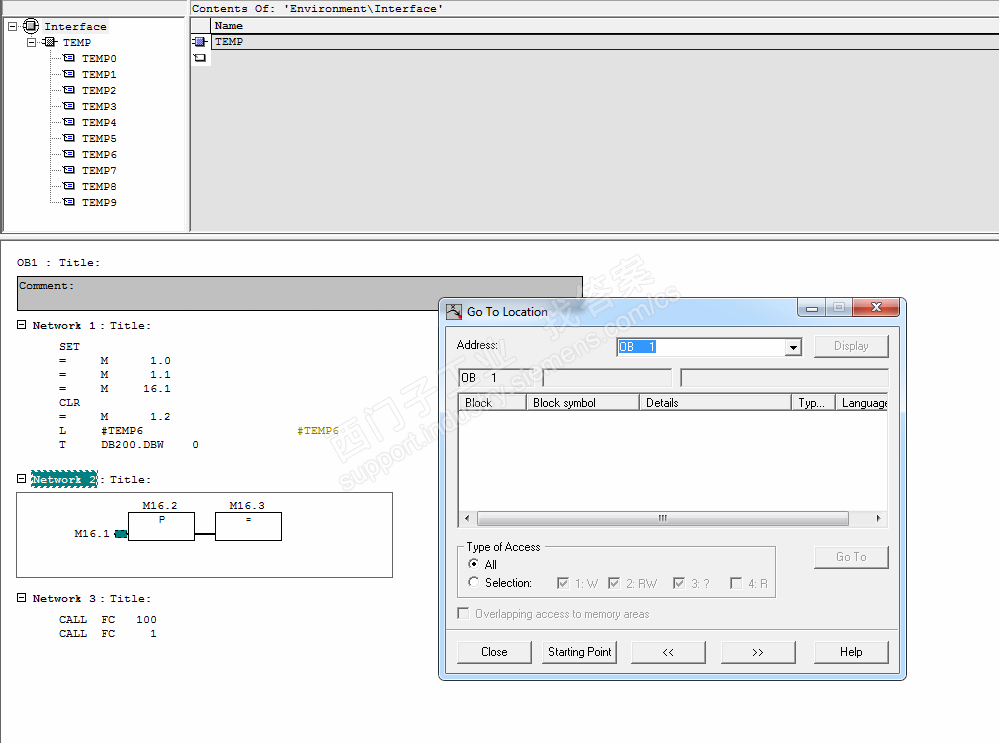This screenshot has height=743, width=999.
Task: Click the T DB200.DBW 0 statement line
Action: (129, 445)
